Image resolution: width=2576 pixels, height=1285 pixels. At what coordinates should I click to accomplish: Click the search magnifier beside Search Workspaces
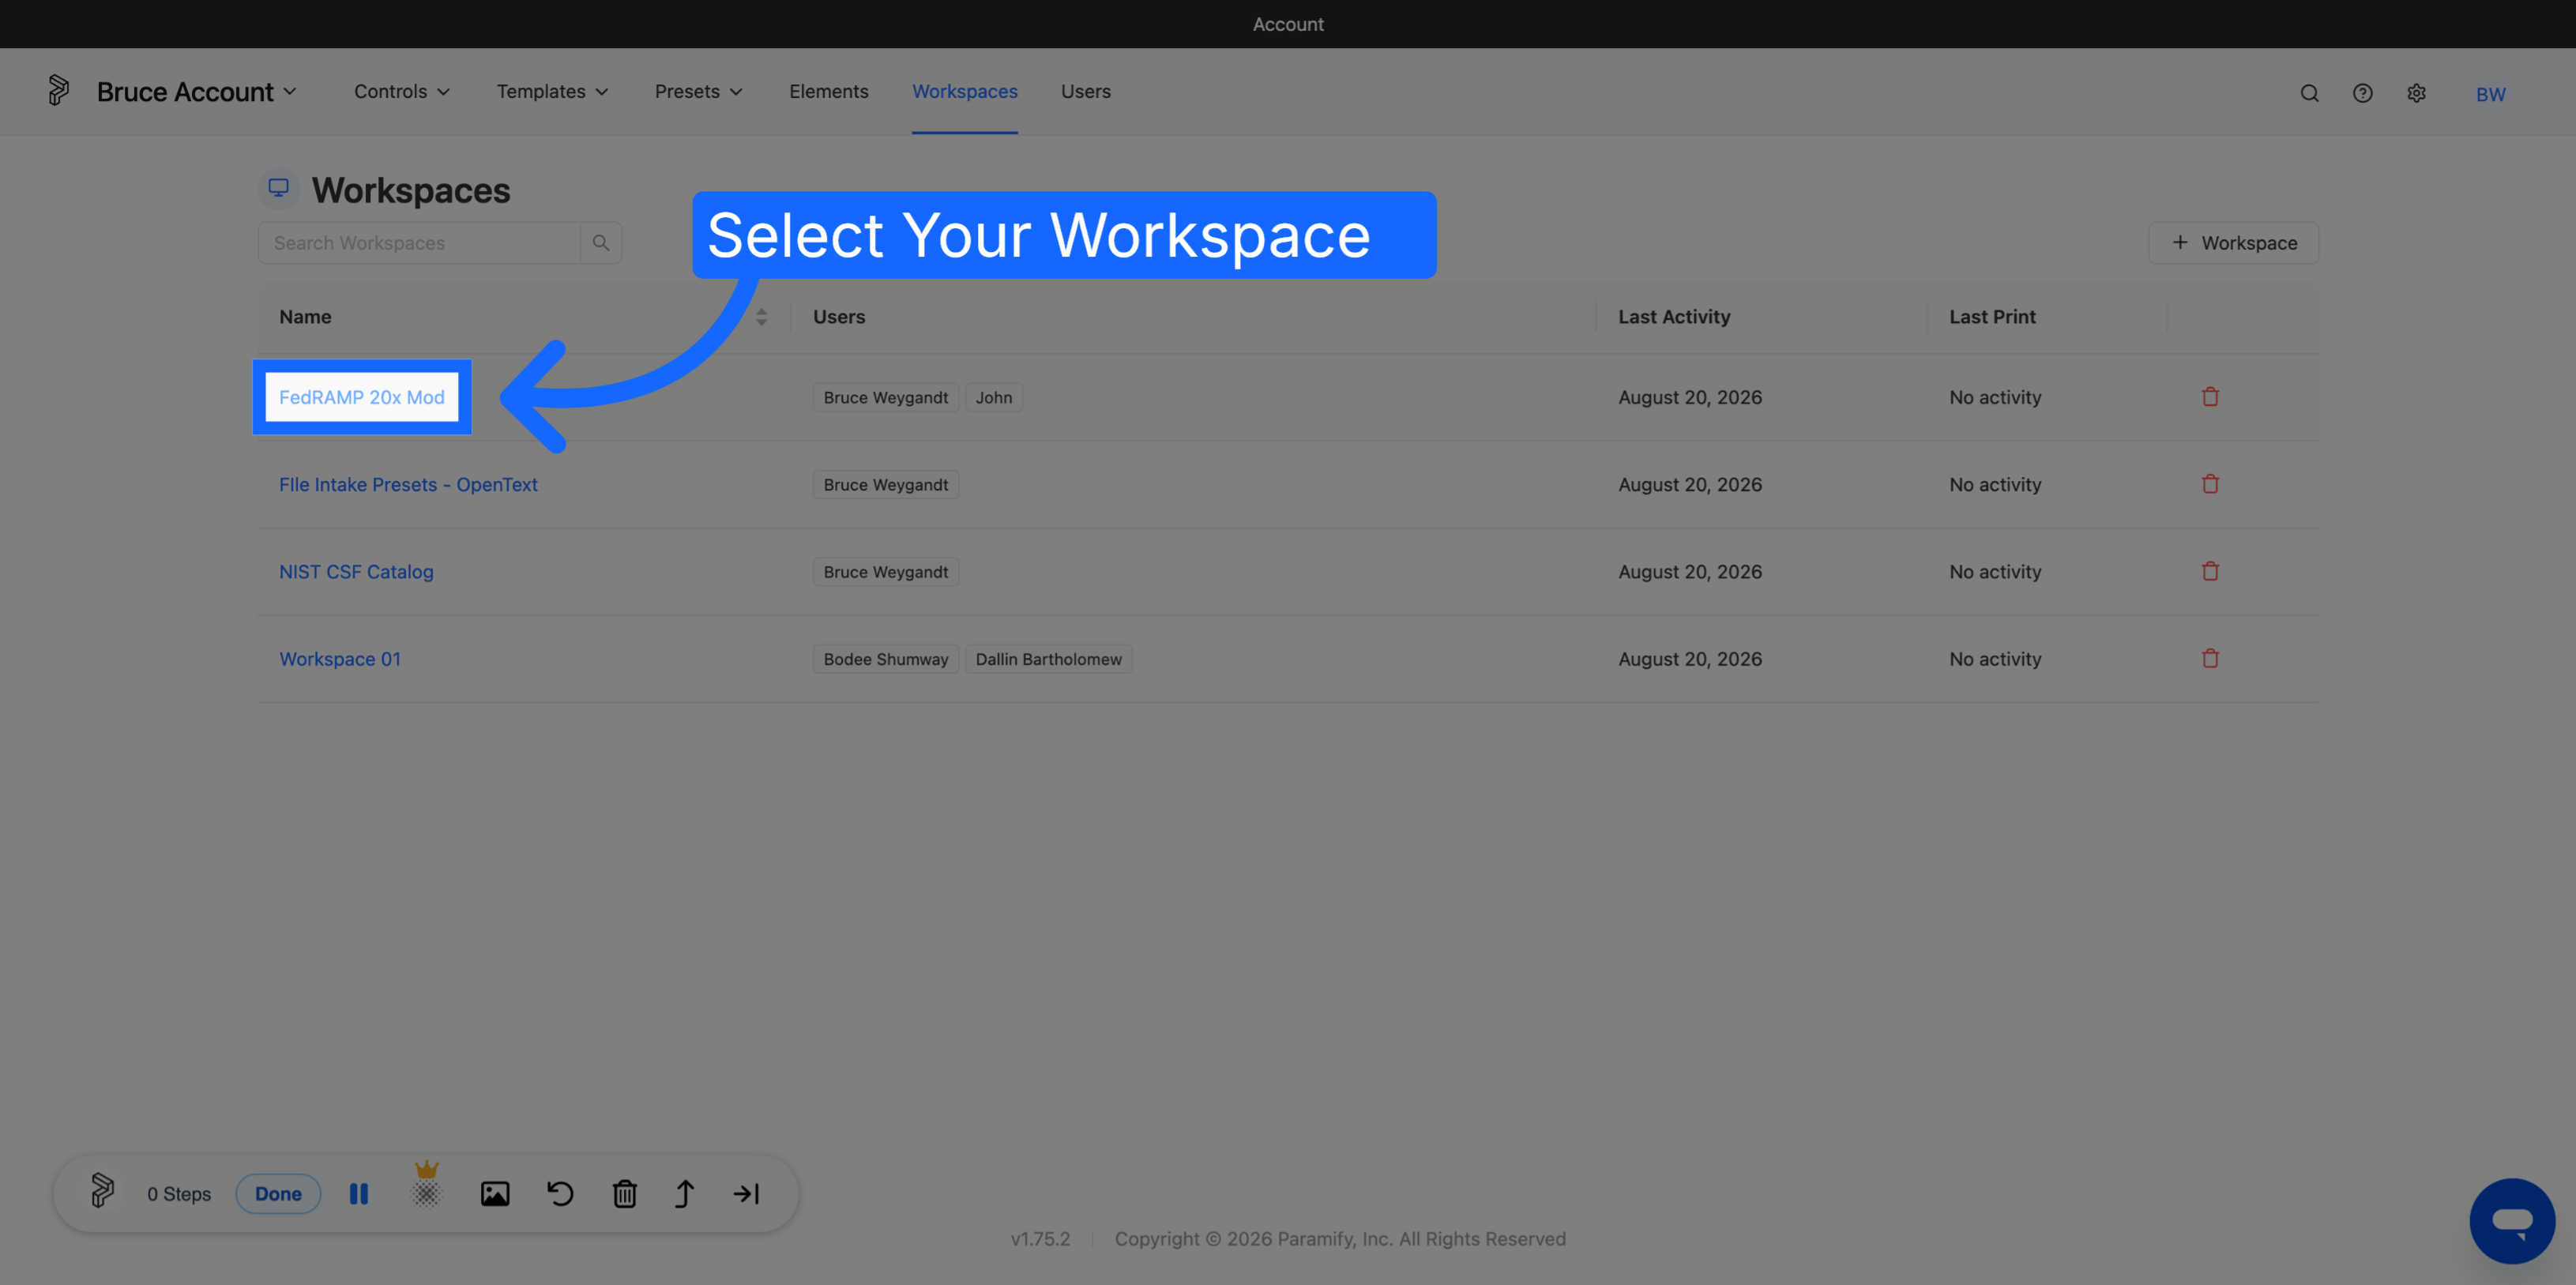[x=601, y=243]
